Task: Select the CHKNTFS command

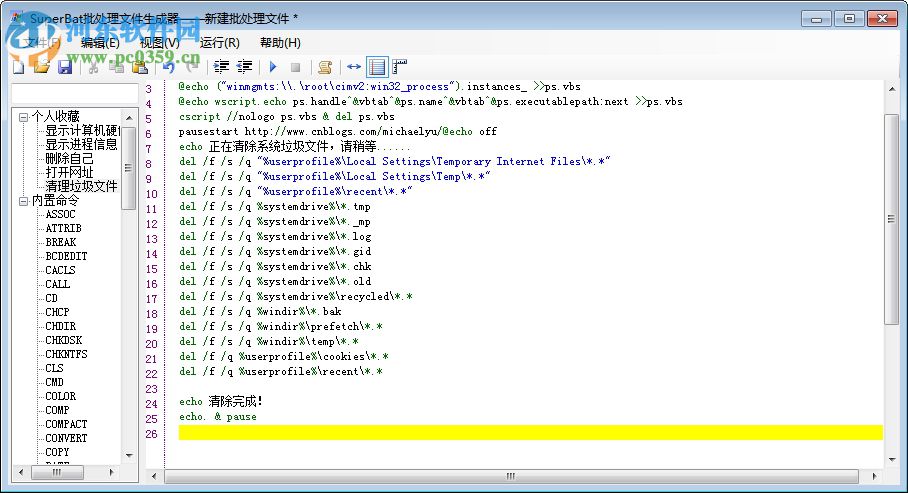Action: pos(66,354)
